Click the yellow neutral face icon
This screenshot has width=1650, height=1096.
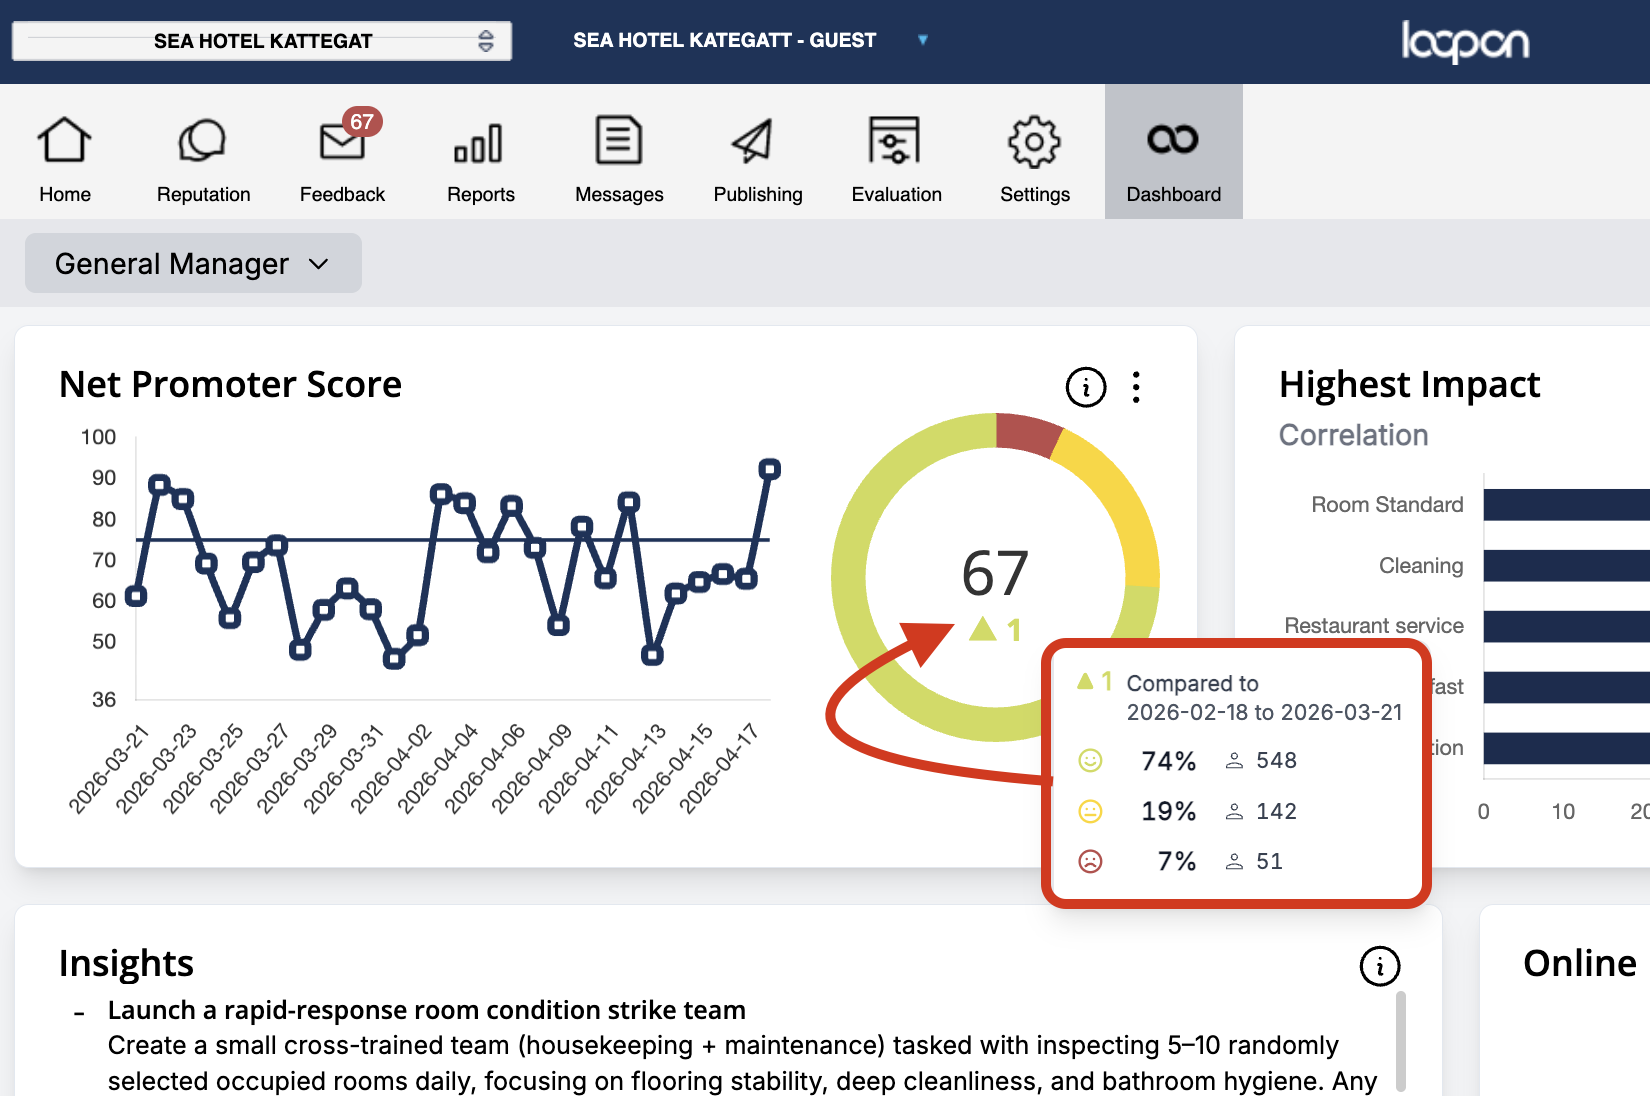(x=1090, y=811)
